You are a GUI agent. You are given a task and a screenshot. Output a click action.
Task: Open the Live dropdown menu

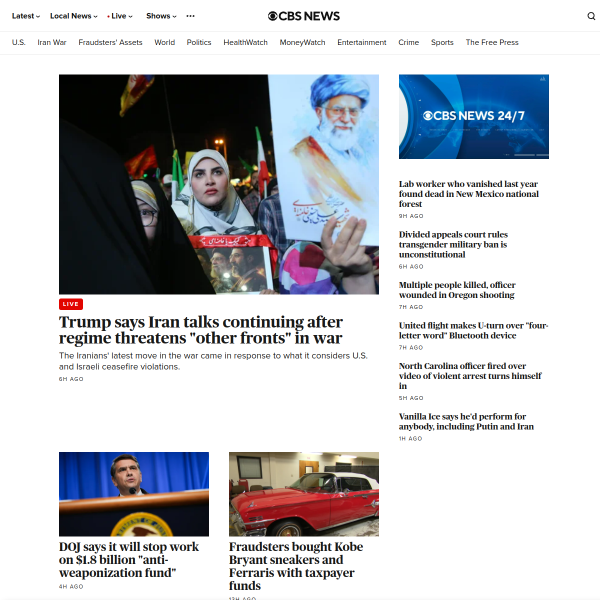click(120, 16)
